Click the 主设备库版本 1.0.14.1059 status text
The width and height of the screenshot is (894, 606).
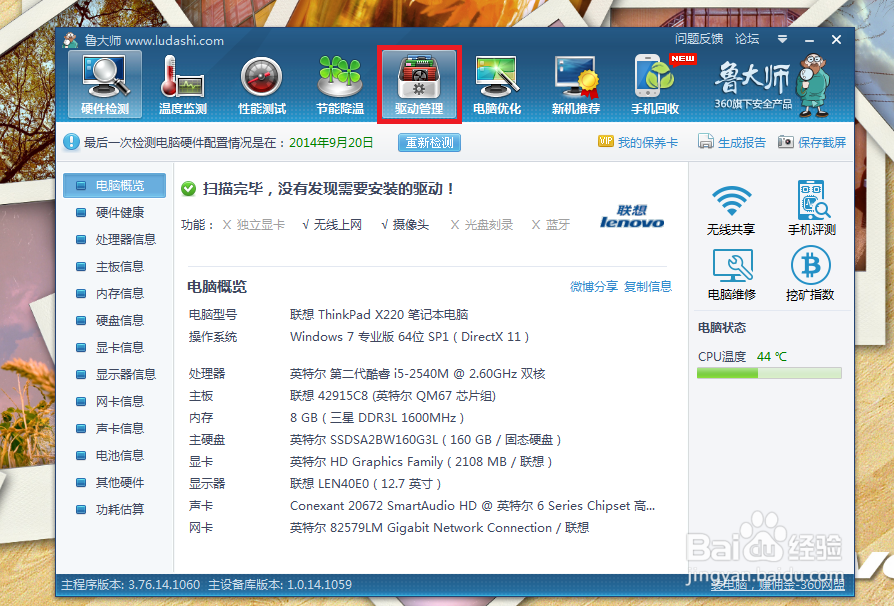280,584
